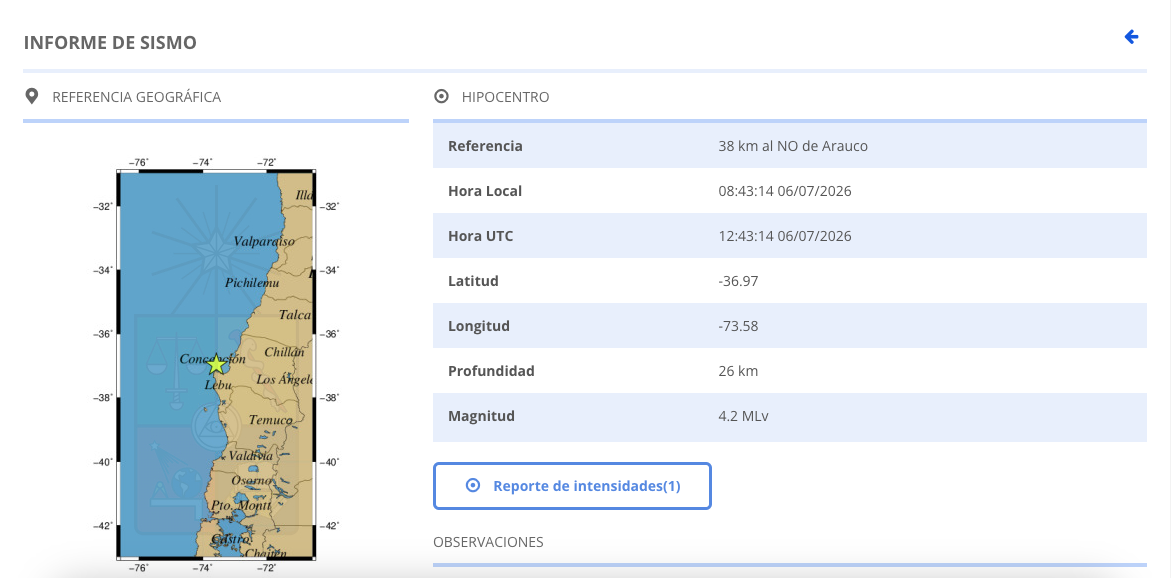This screenshot has width=1171, height=578.
Task: Open Reporte de intensidades(1) button
Action: point(572,486)
